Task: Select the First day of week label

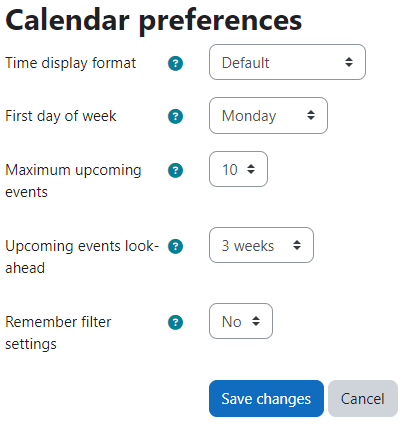Action: click(x=61, y=116)
